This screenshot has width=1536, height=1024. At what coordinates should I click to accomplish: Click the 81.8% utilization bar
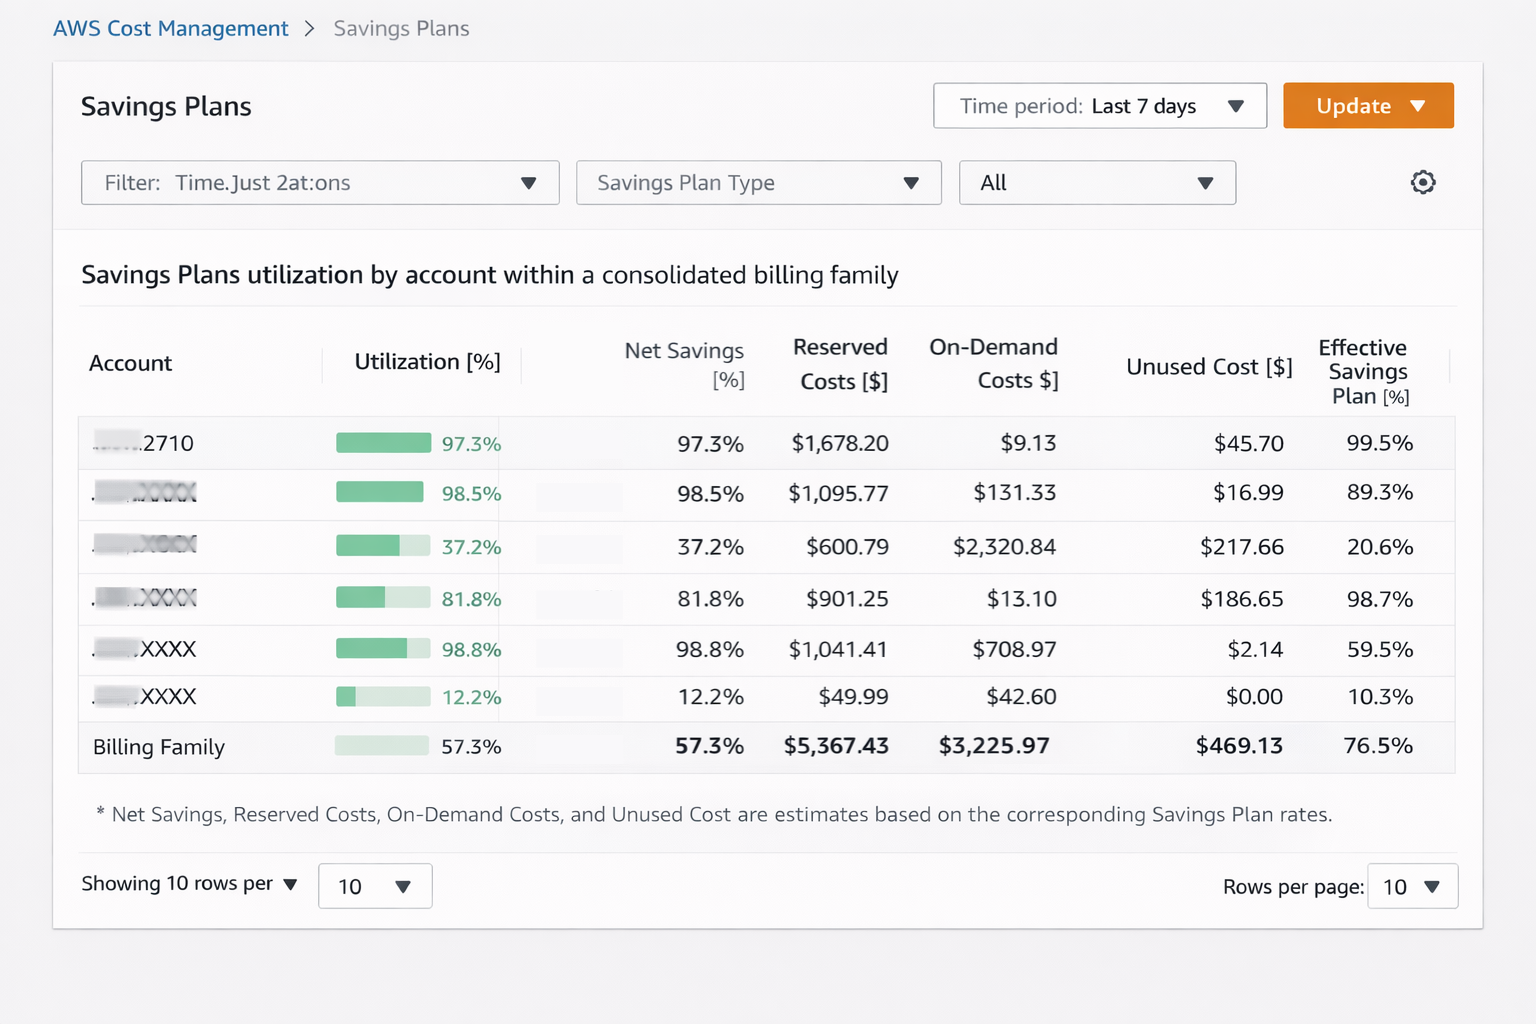click(383, 598)
